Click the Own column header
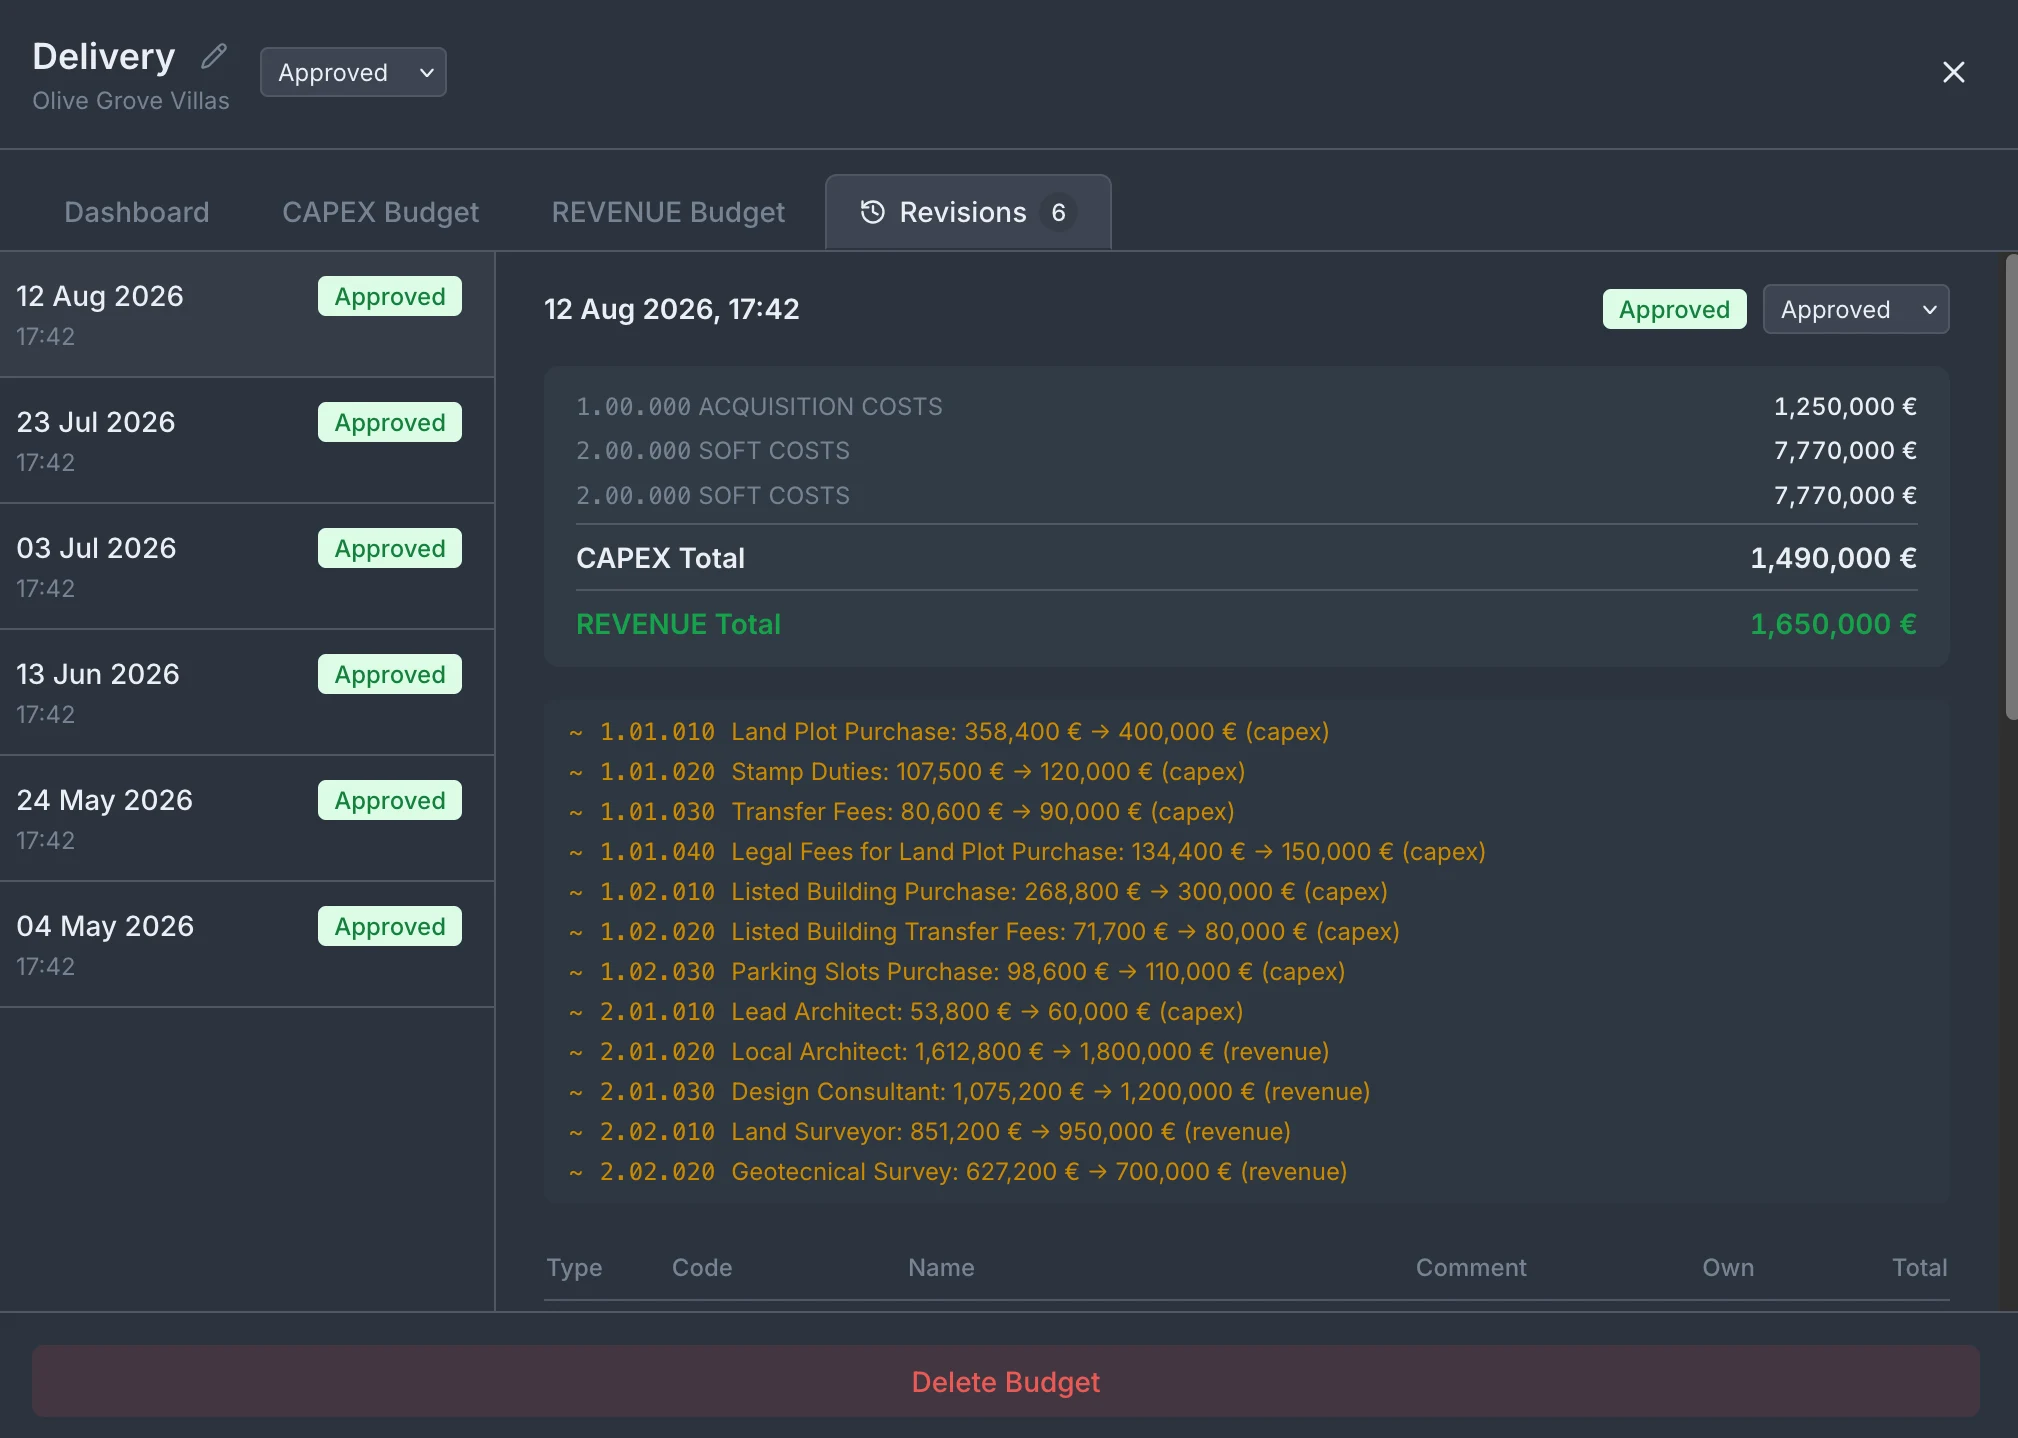 click(x=1728, y=1267)
